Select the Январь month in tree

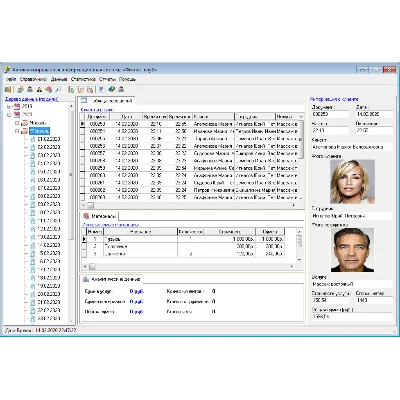coord(38,123)
